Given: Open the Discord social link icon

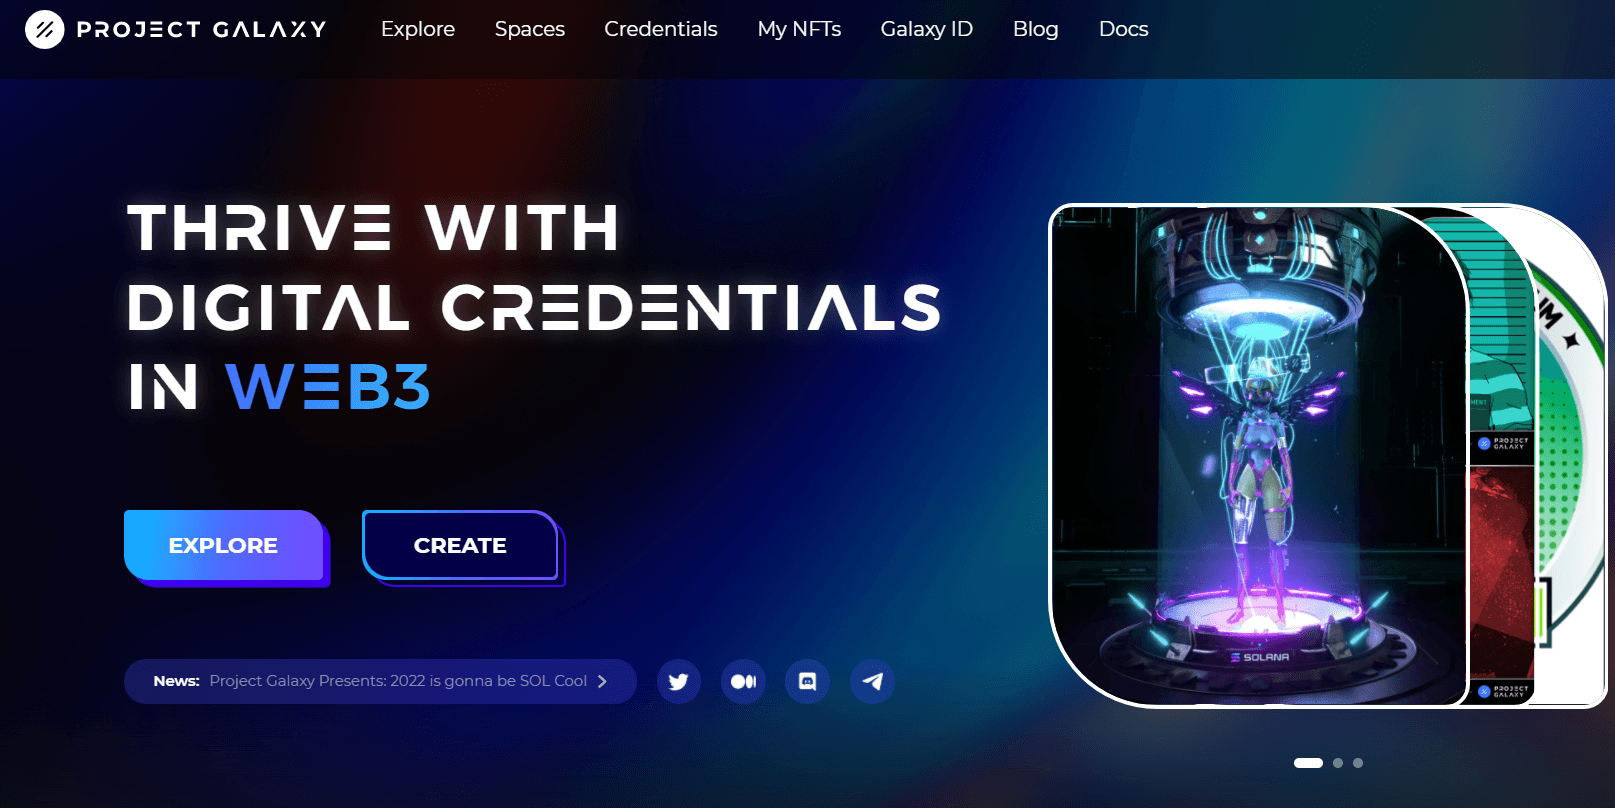Looking at the screenshot, I should (x=807, y=681).
